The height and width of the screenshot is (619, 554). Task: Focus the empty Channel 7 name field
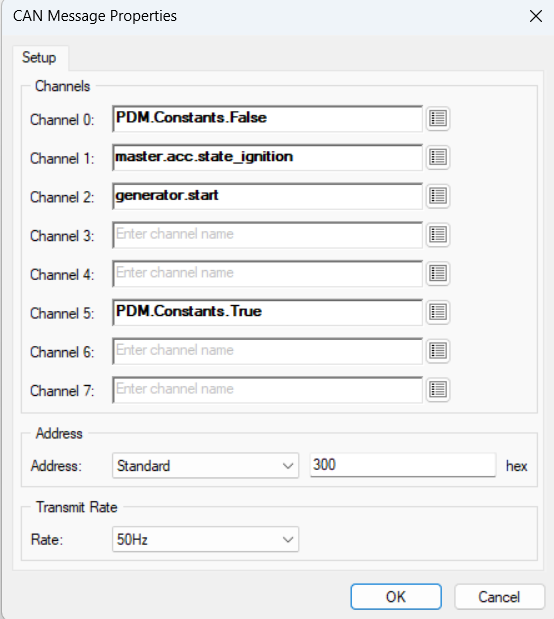tap(267, 389)
